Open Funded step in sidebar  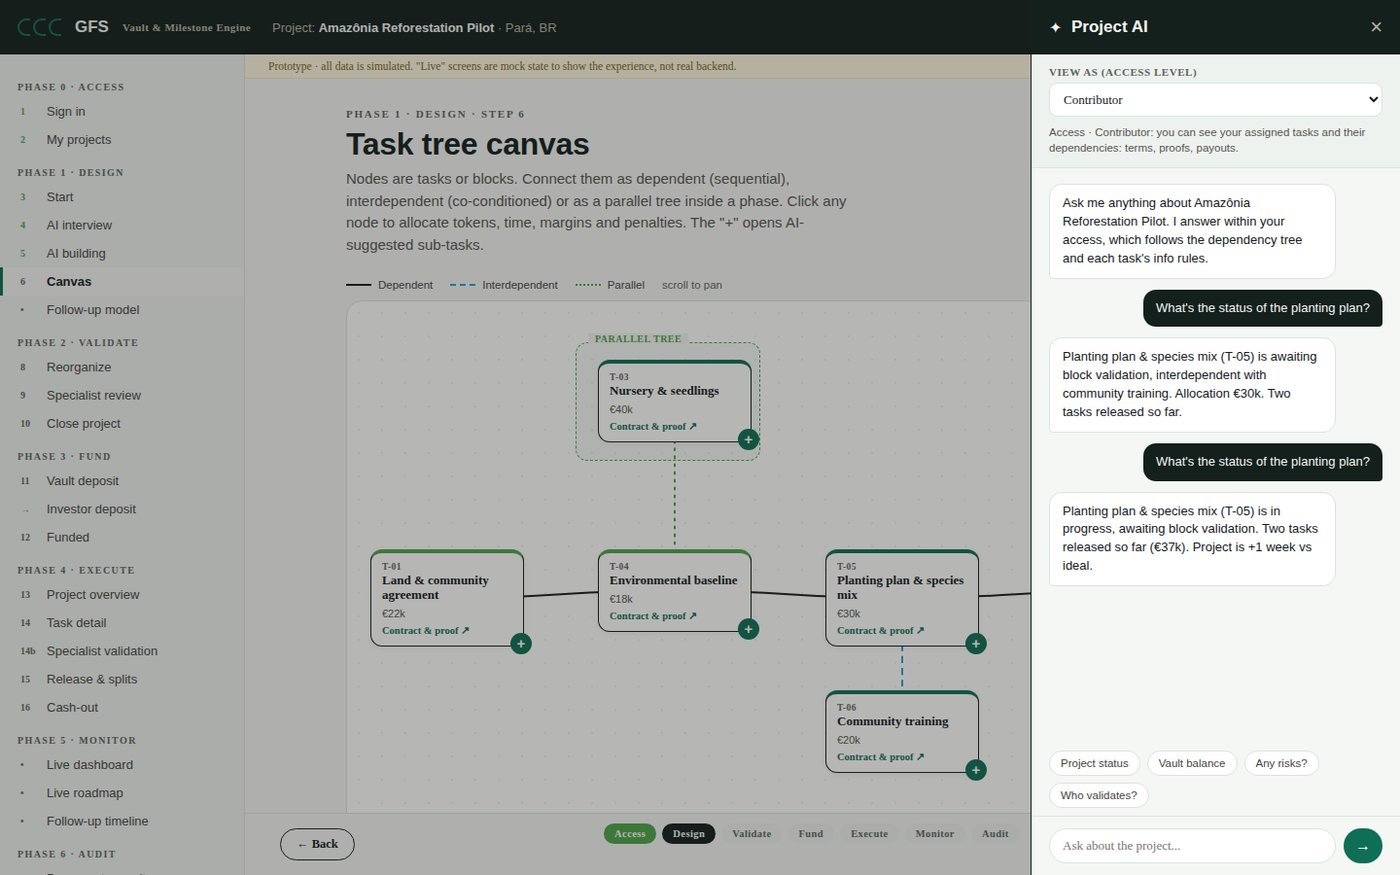coord(122,537)
